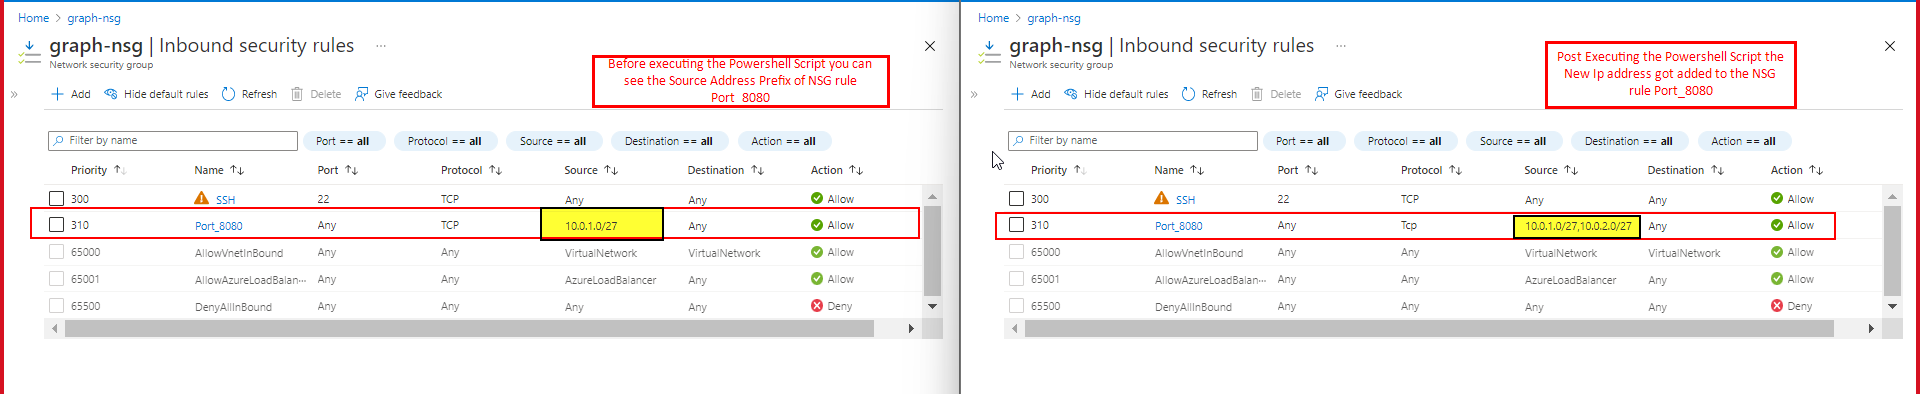1920x394 pixels.
Task: Open ellipsis menu next to right panel title
Action: pyautogui.click(x=1341, y=46)
